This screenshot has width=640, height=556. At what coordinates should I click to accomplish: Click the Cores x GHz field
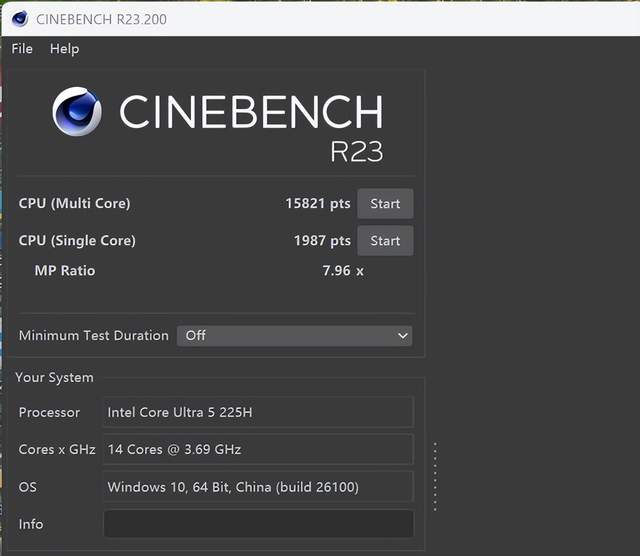[x=258, y=449]
